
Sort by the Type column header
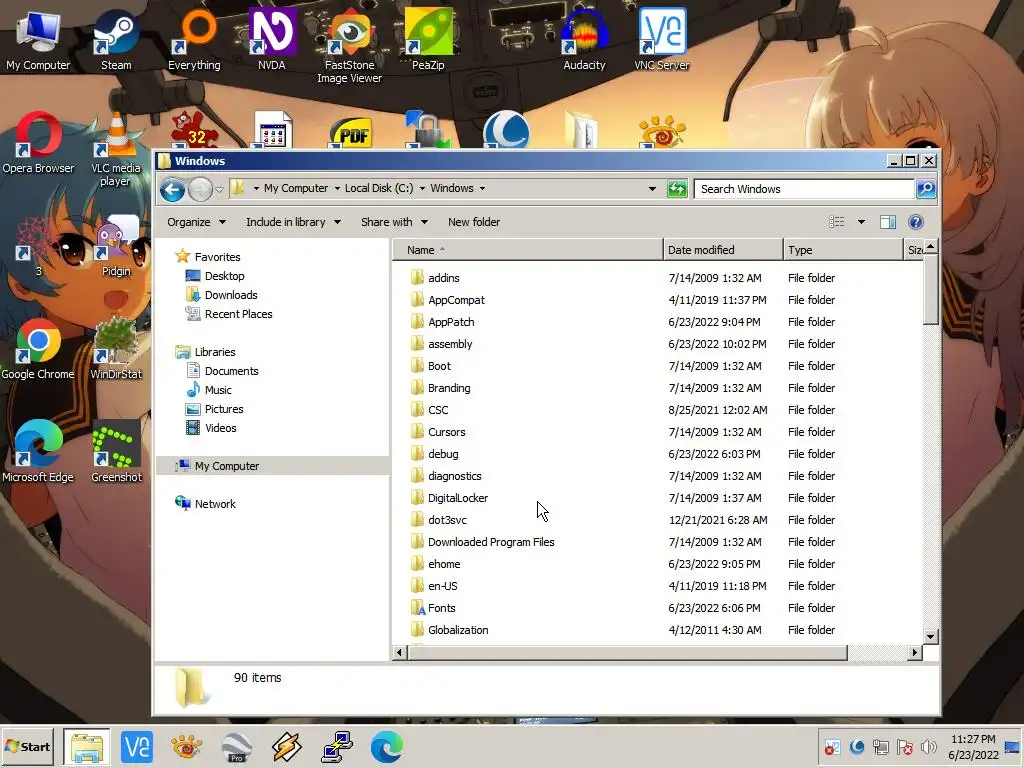pos(843,250)
